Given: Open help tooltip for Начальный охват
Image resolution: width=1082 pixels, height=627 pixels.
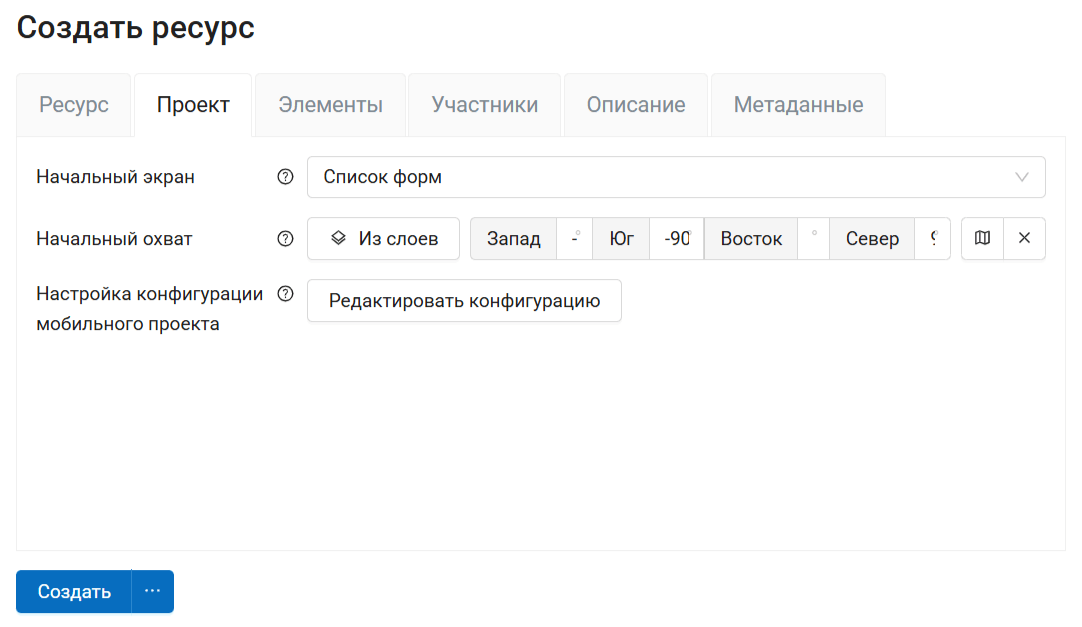Looking at the screenshot, I should [285, 239].
